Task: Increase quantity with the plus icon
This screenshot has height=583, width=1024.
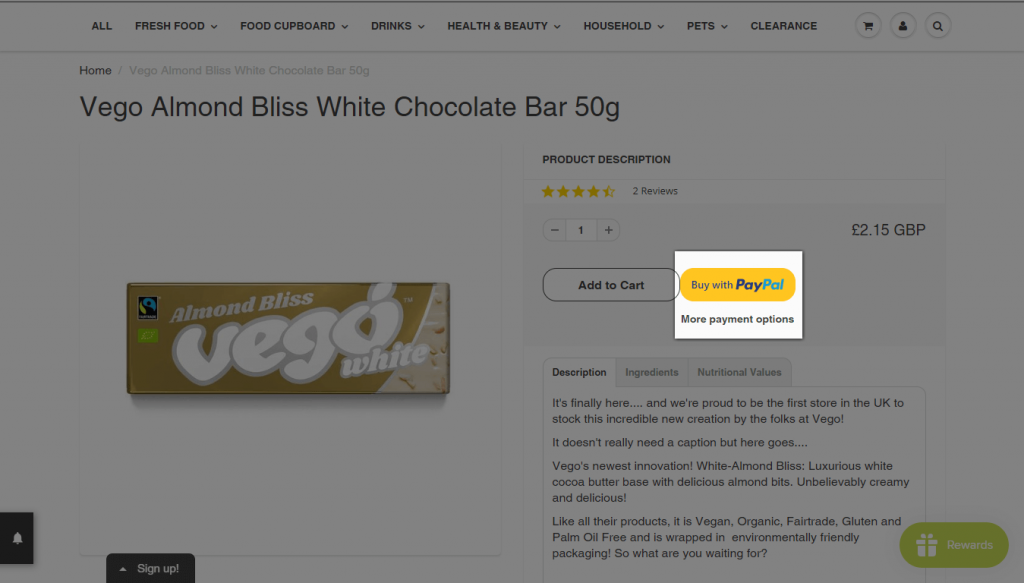Action: 608,231
